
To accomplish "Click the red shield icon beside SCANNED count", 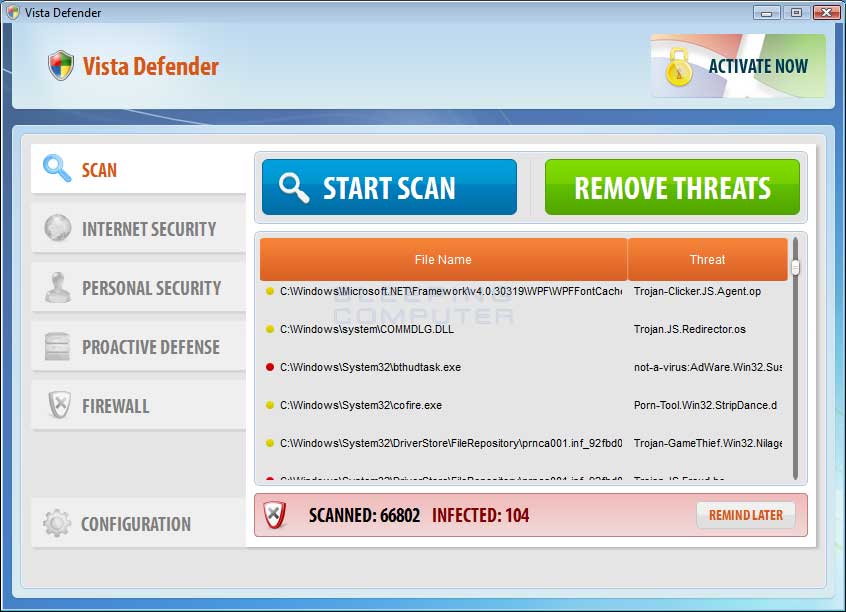I will (x=275, y=515).
